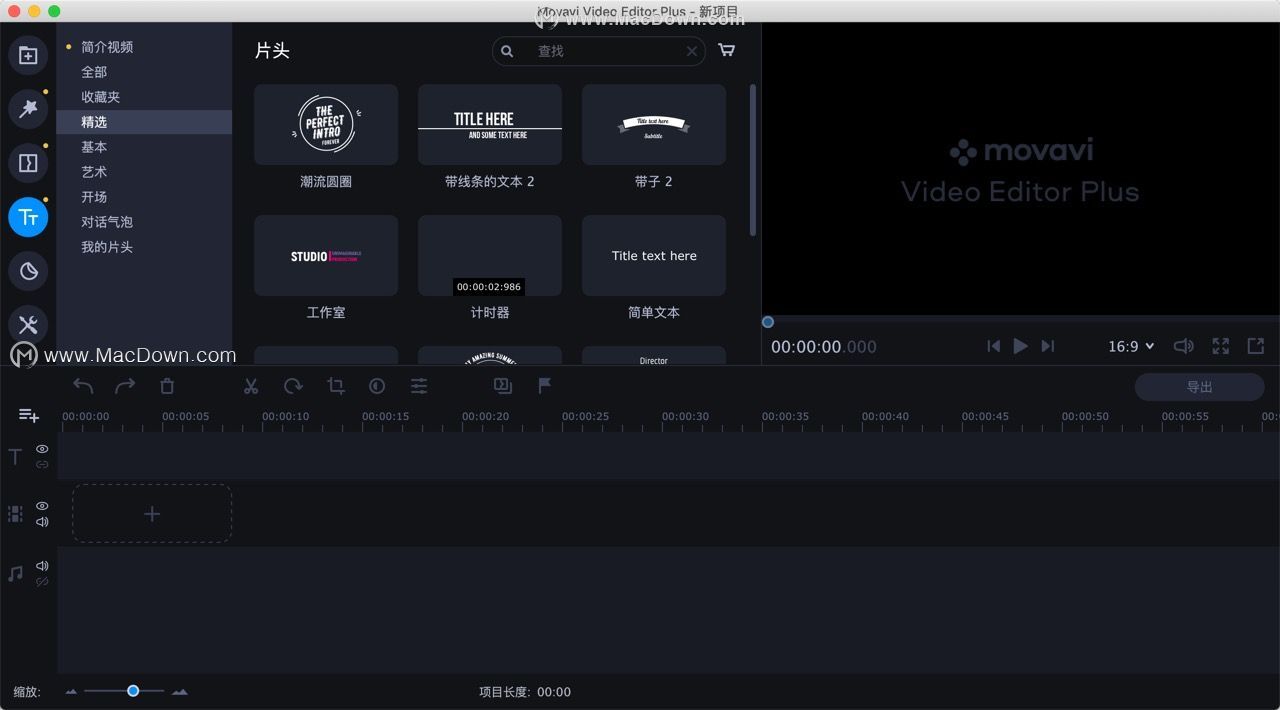Screen dimensions: 1280x710
Task: Redo the last action
Action: tap(125, 386)
